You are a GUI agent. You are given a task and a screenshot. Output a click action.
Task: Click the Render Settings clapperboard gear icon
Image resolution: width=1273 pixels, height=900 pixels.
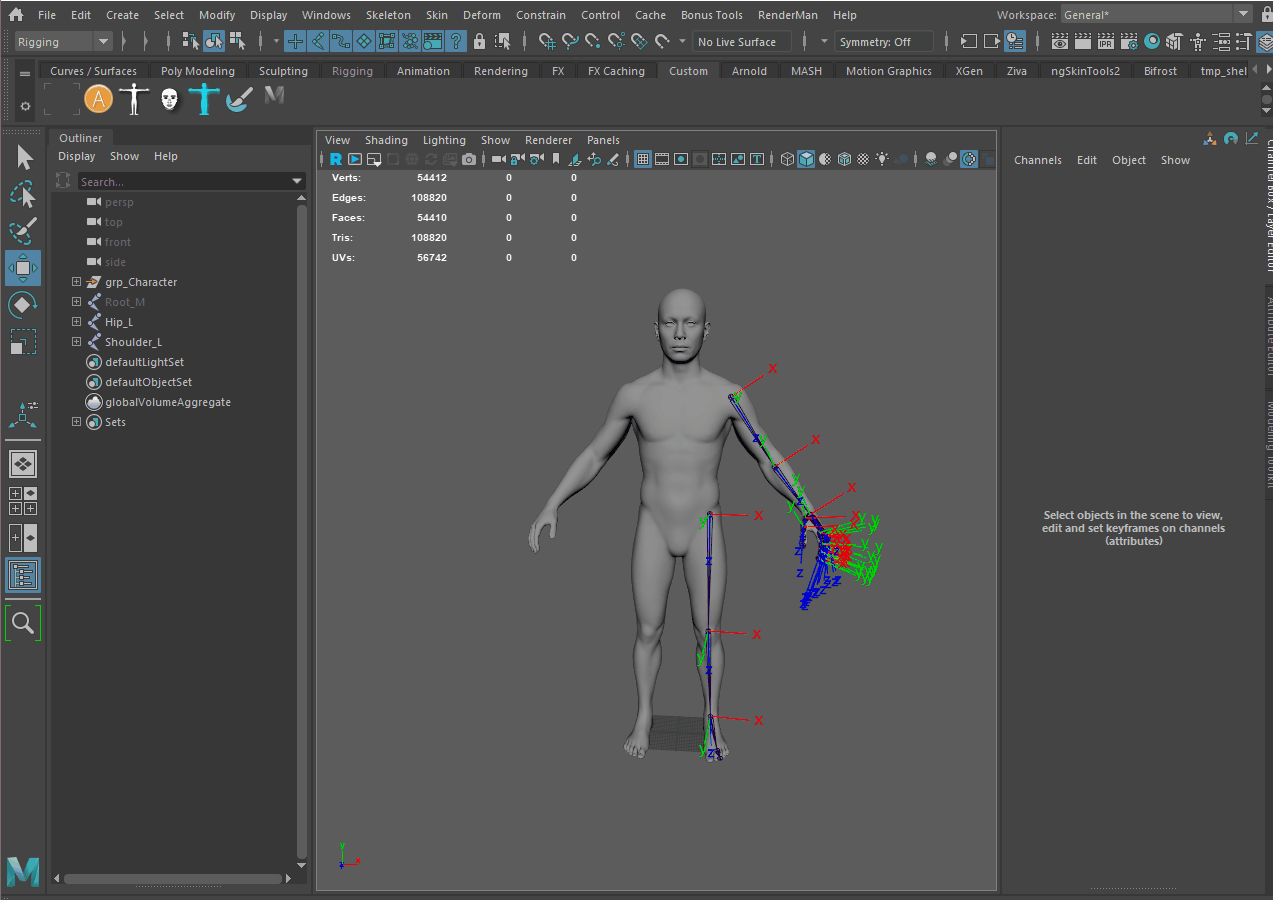click(x=1128, y=42)
